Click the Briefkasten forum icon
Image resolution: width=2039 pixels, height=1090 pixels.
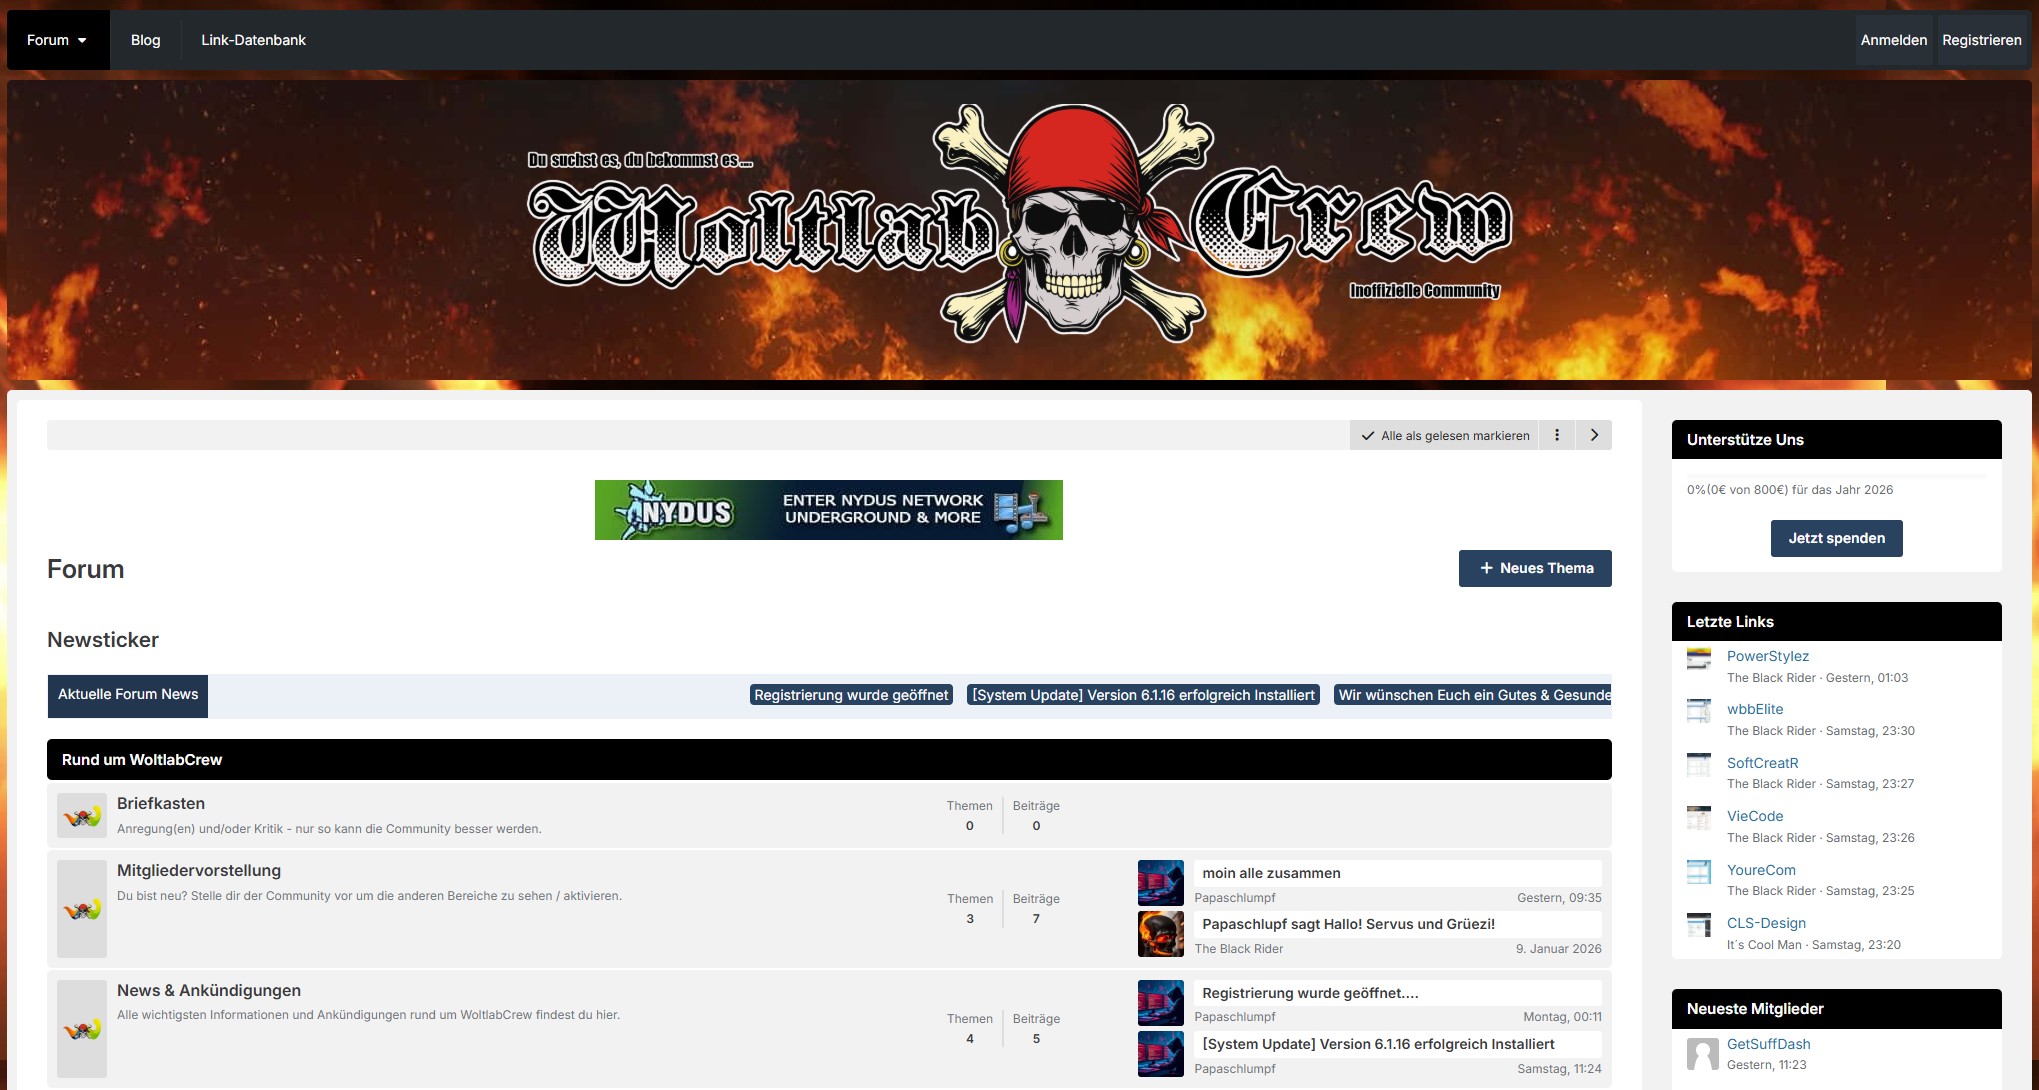click(82, 817)
